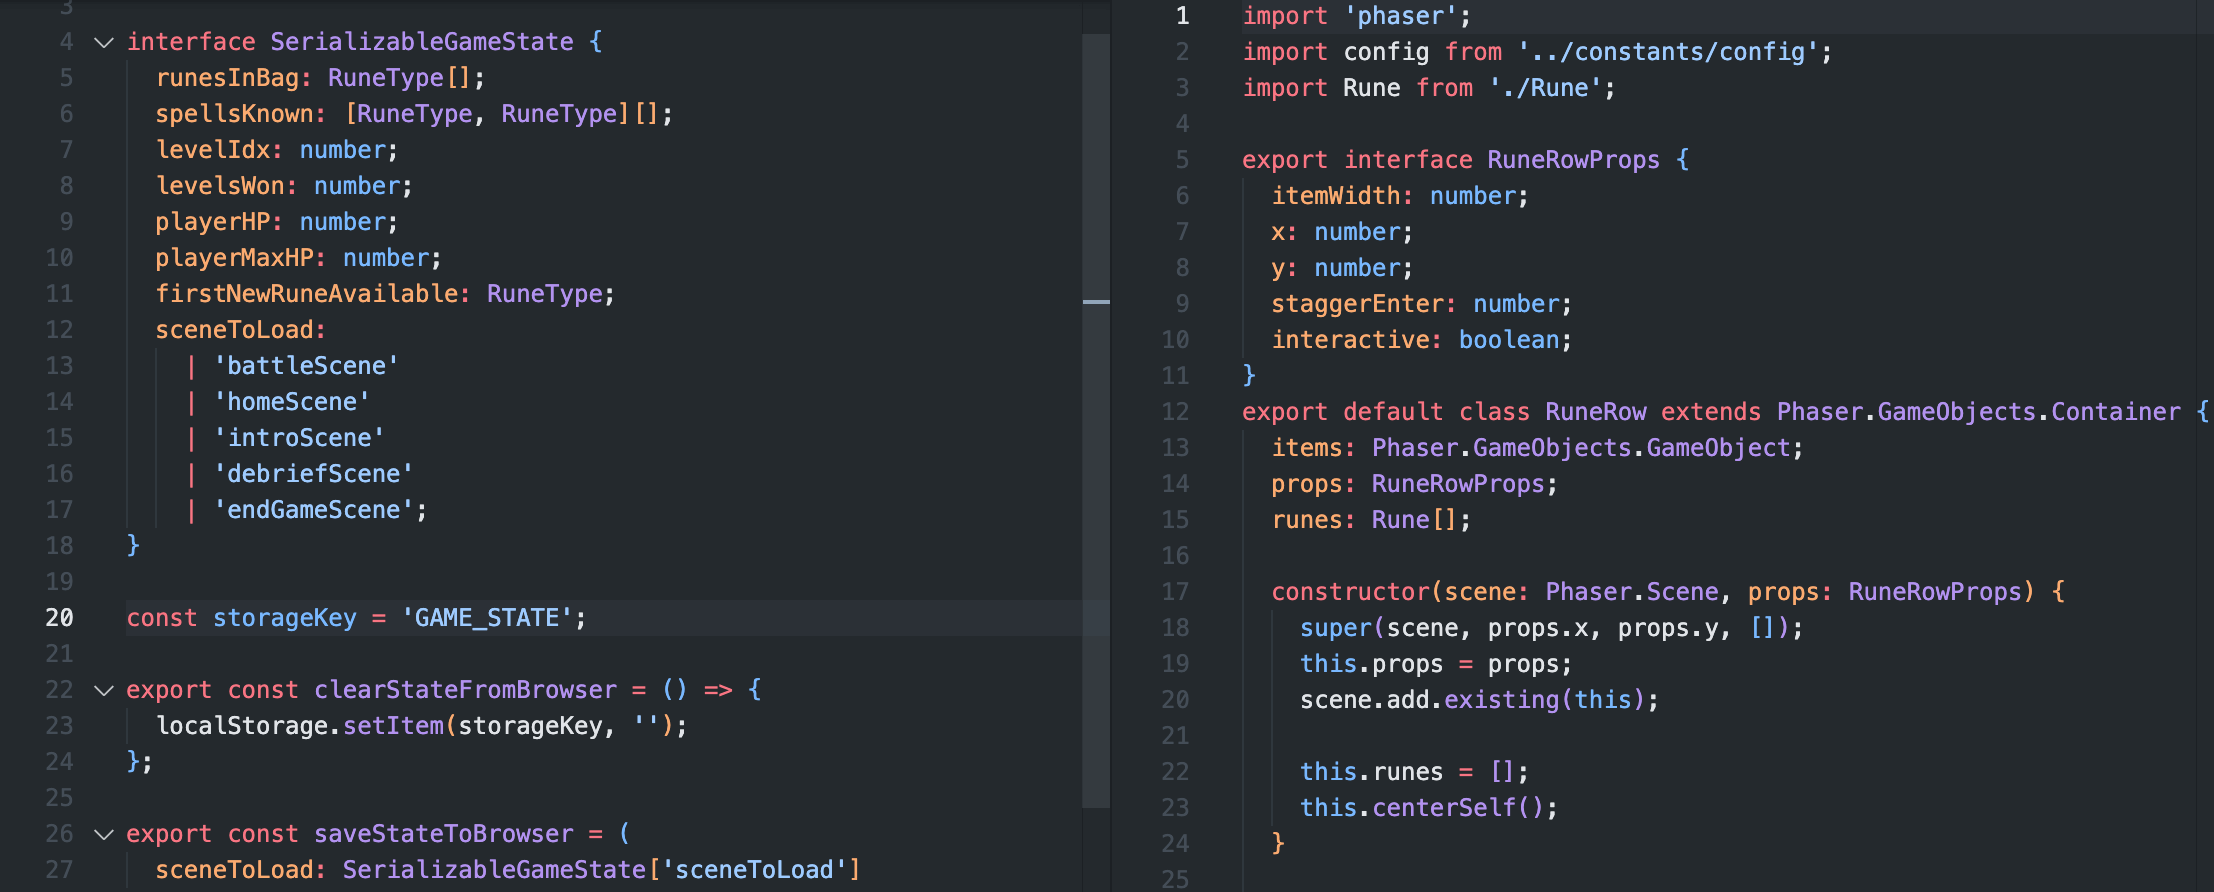Click the setItem method call

(393, 726)
